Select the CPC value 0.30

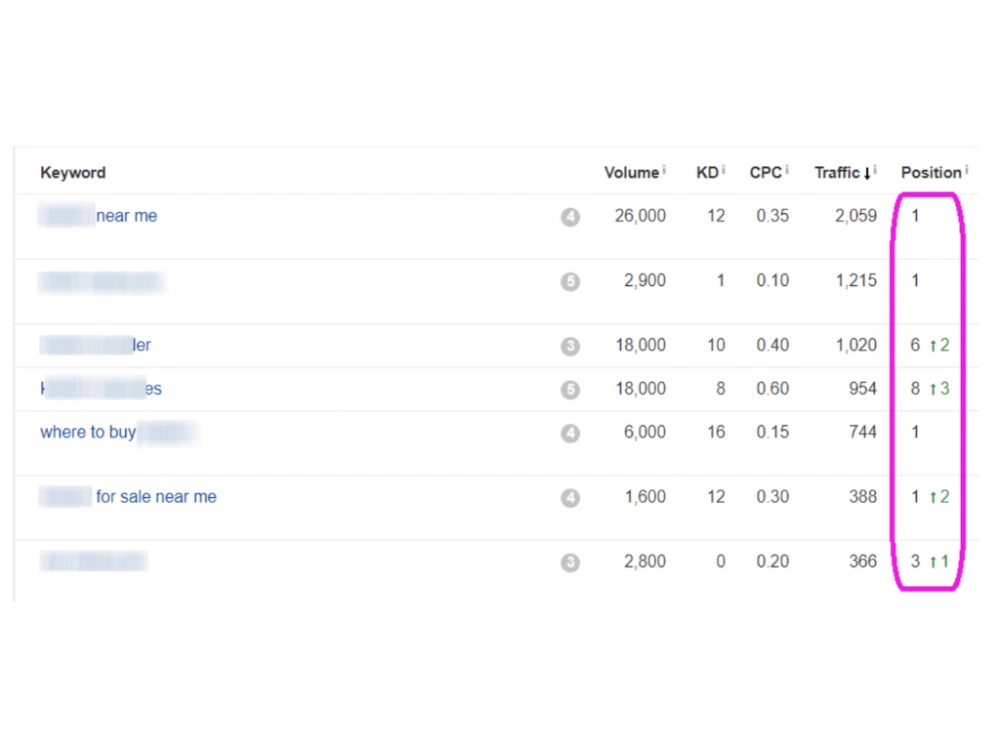[772, 496]
